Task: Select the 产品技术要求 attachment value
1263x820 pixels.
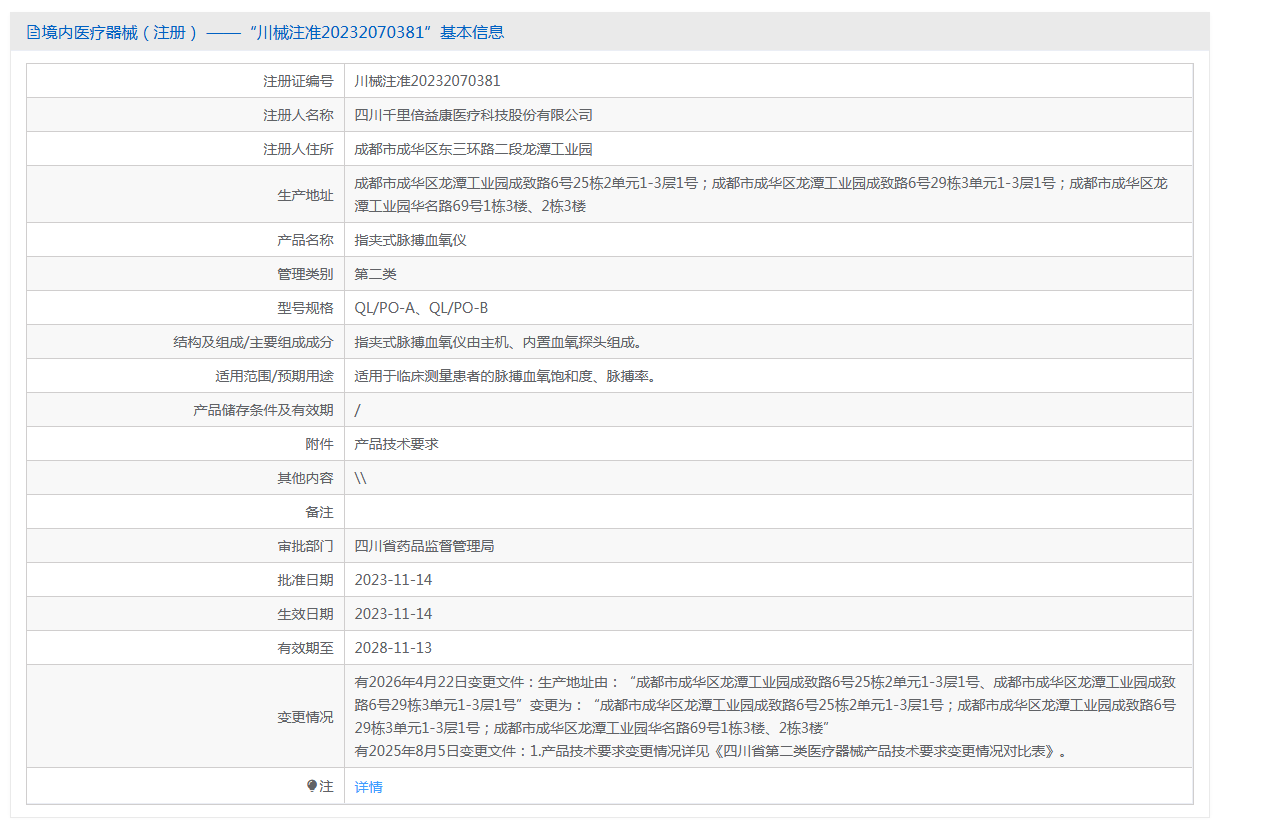Action: pos(397,444)
